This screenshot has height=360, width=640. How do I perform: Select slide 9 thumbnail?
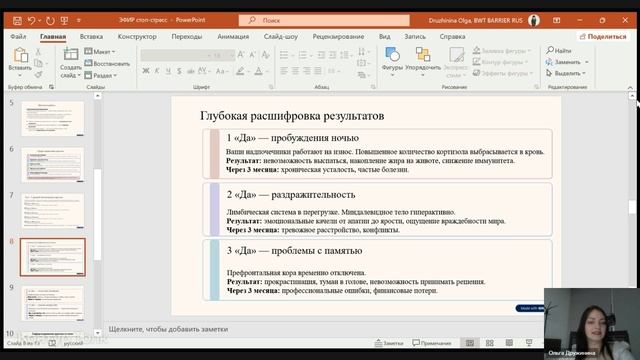click(x=53, y=303)
